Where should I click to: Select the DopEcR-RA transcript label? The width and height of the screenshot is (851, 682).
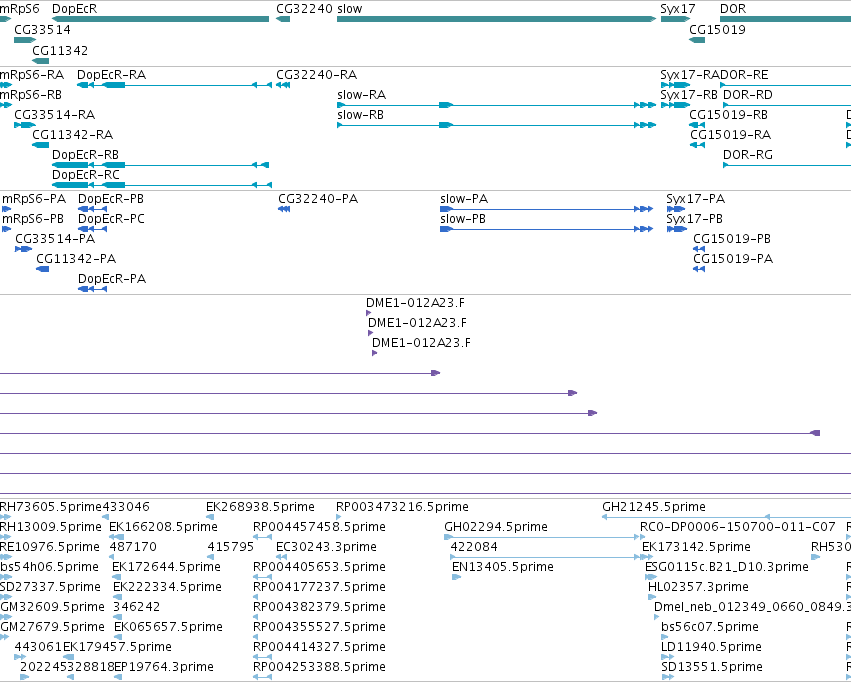(111, 74)
